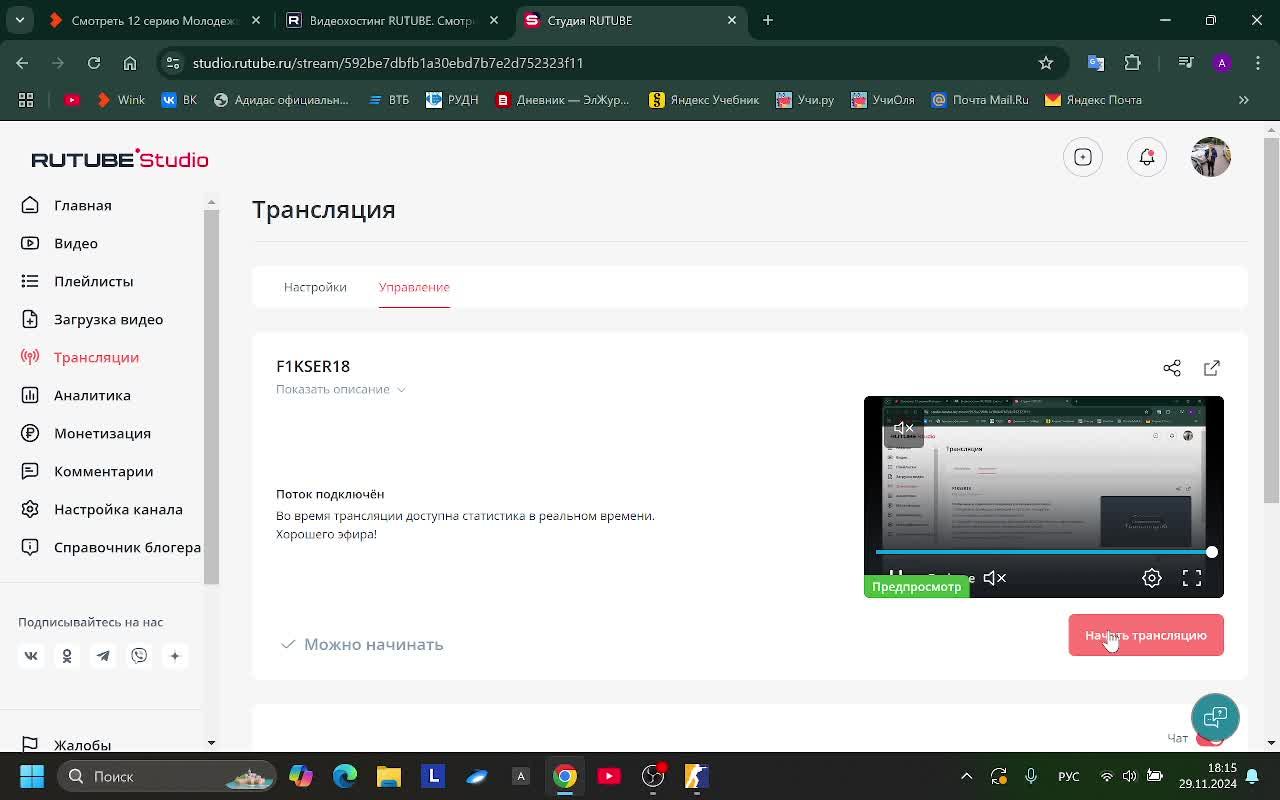The width and height of the screenshot is (1280, 800).
Task: Show more bookmarks with the double chevron
Action: coord(1244,100)
